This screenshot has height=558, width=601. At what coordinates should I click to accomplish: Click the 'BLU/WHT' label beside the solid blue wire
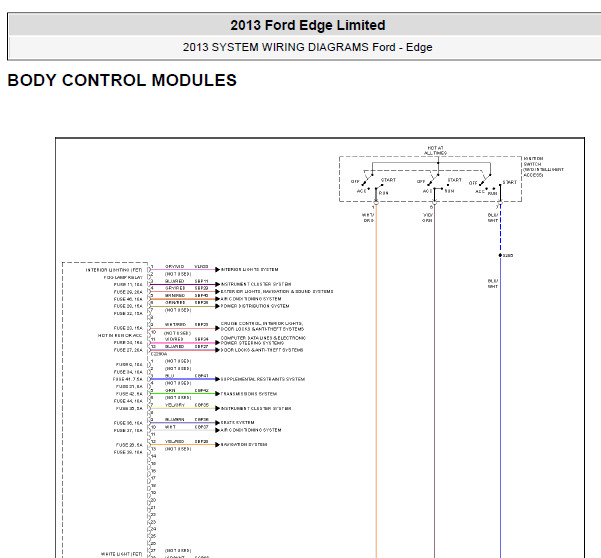coord(493,284)
